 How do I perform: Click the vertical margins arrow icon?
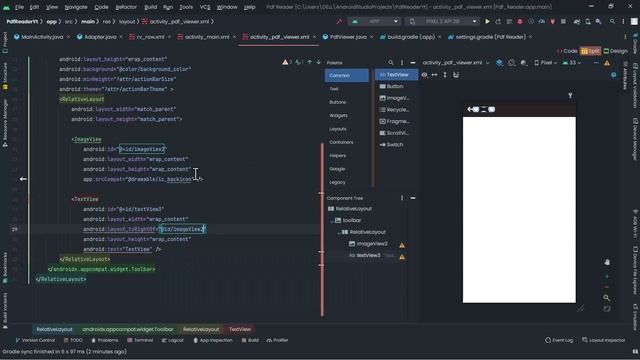point(445,75)
